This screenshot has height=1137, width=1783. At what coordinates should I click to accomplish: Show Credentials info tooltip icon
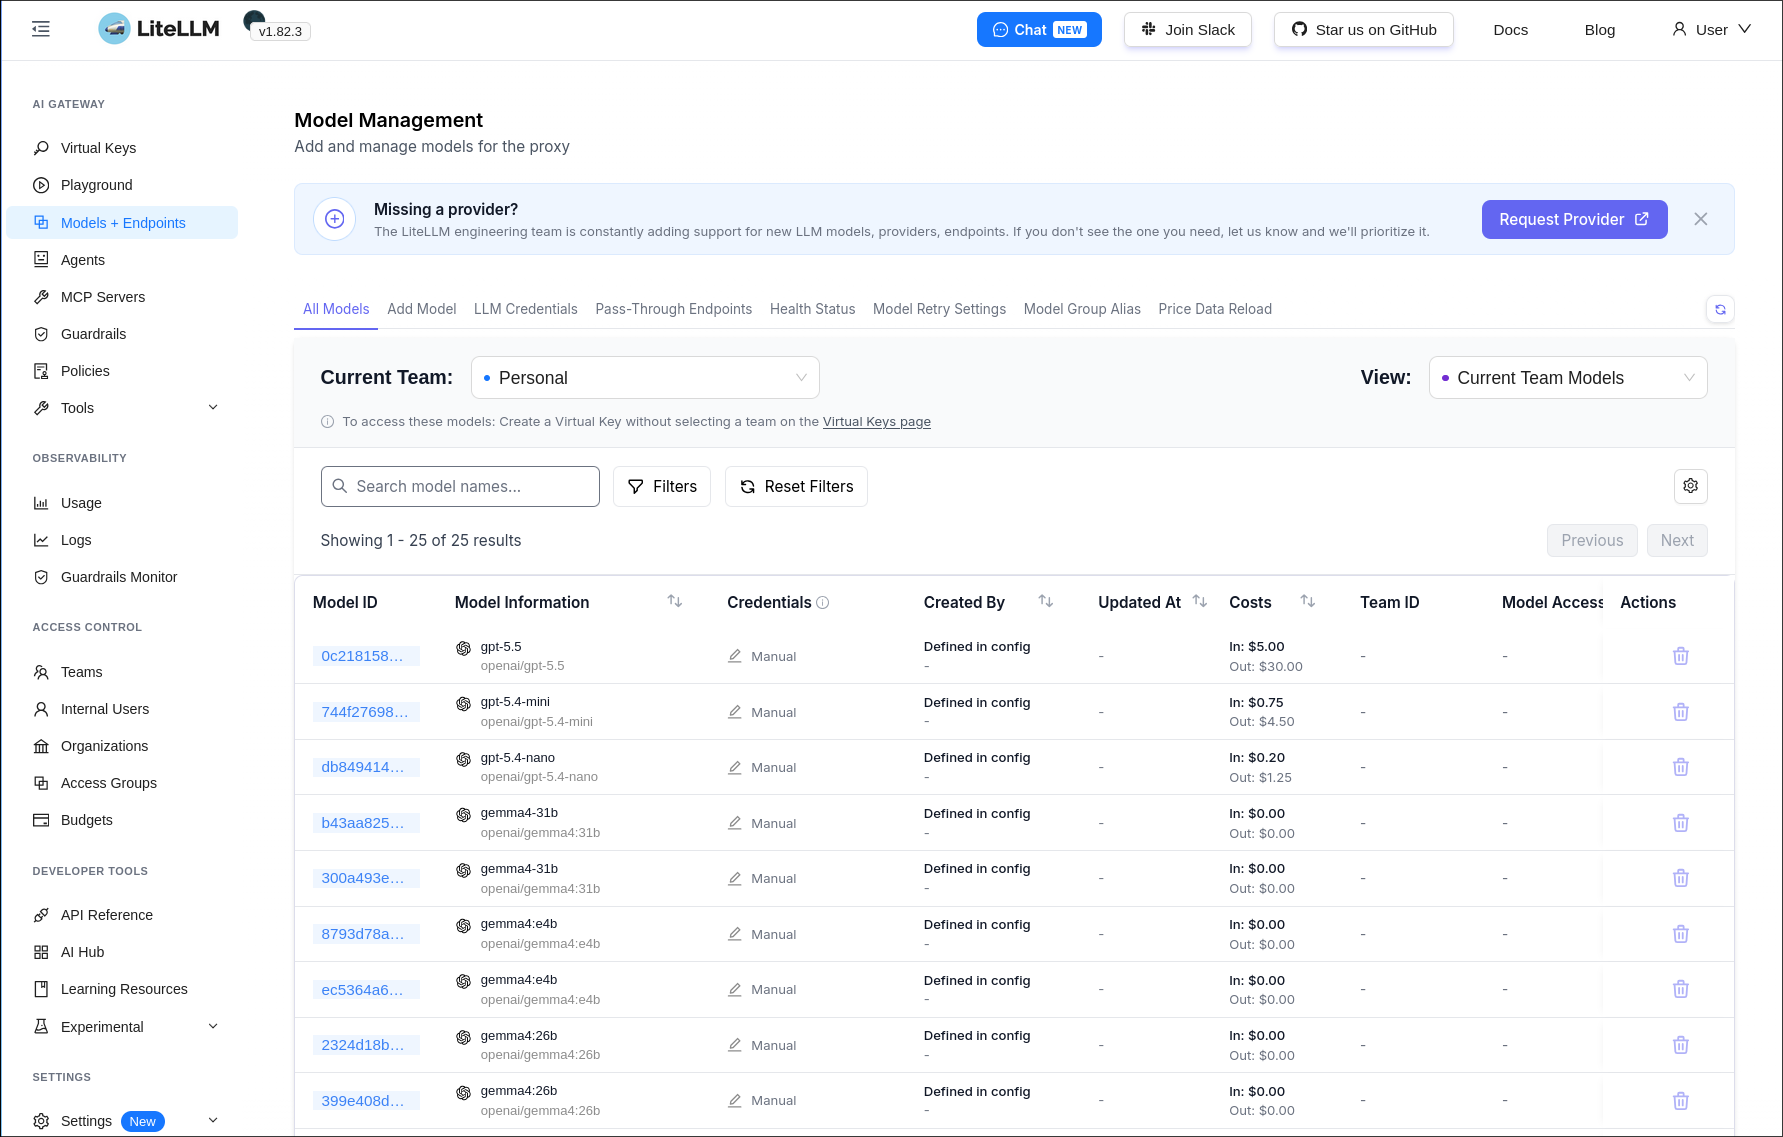[x=823, y=603]
